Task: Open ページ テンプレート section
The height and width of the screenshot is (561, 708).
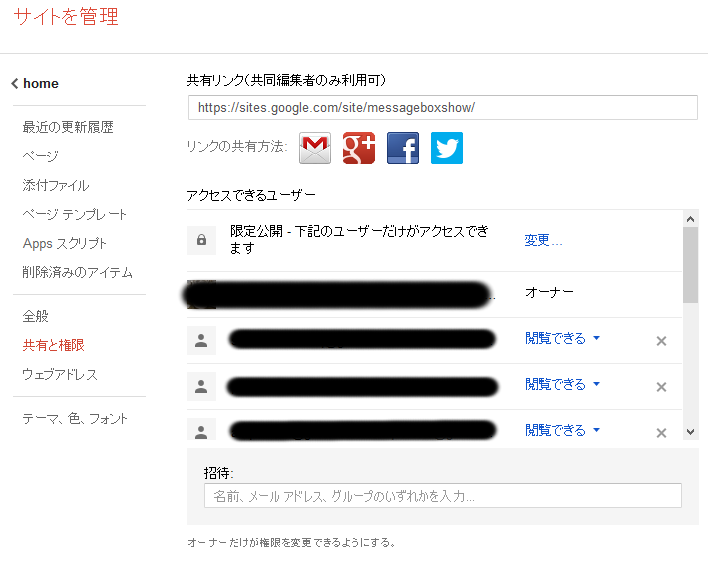Action: tap(75, 214)
